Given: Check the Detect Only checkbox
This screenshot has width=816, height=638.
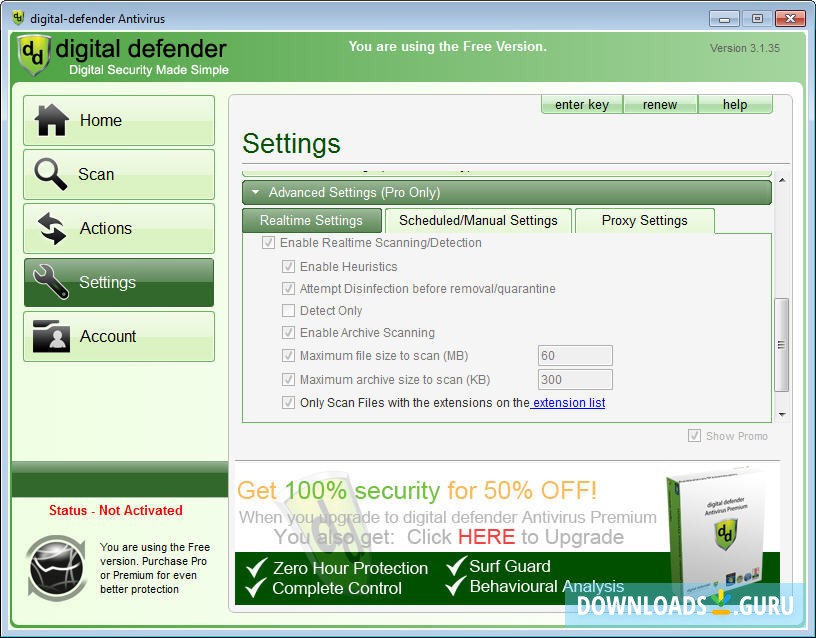Looking at the screenshot, I should 288,311.
